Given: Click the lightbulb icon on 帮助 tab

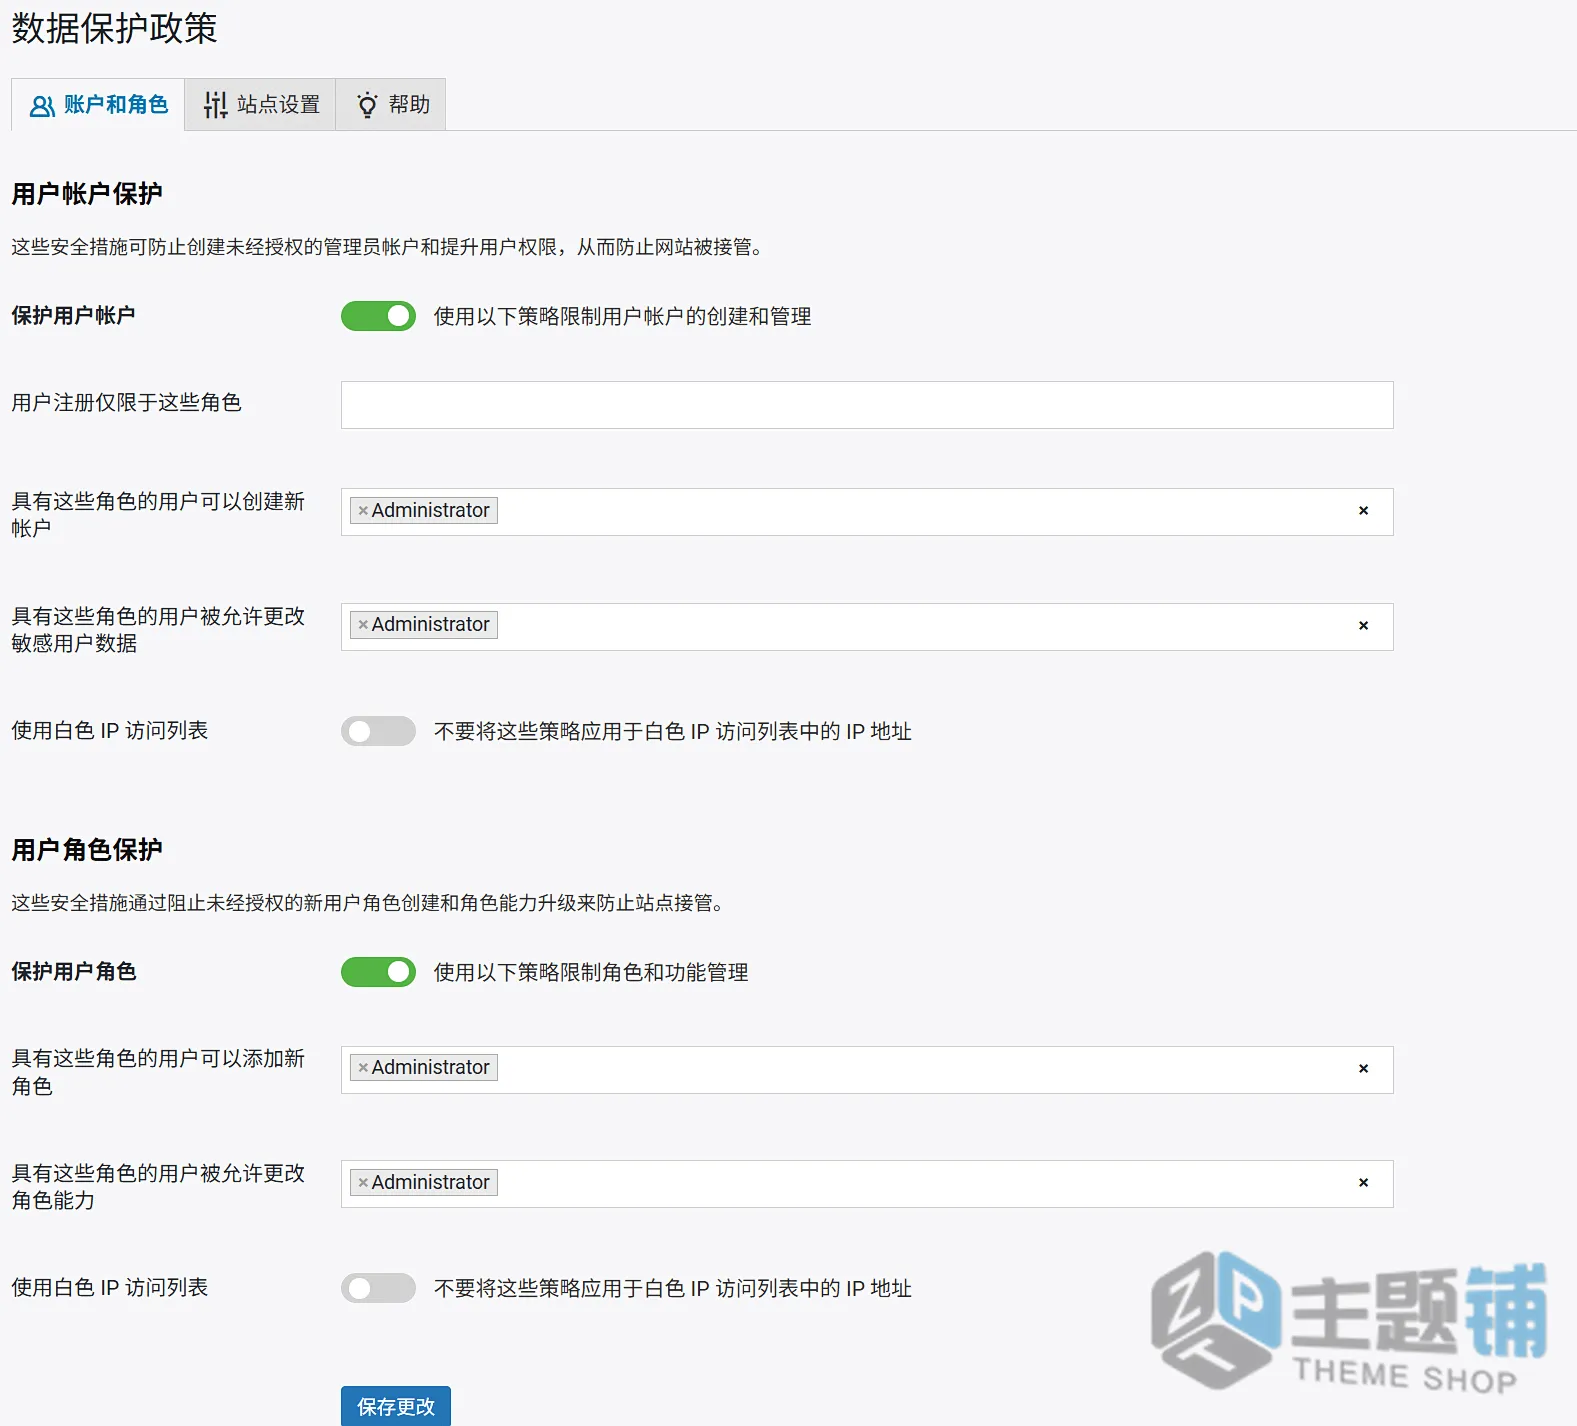Looking at the screenshot, I should [367, 105].
